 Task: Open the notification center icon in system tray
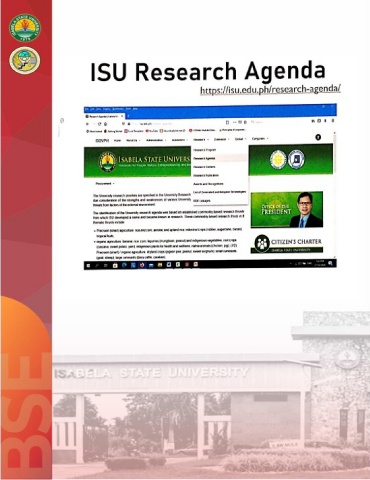pyautogui.click(x=330, y=263)
